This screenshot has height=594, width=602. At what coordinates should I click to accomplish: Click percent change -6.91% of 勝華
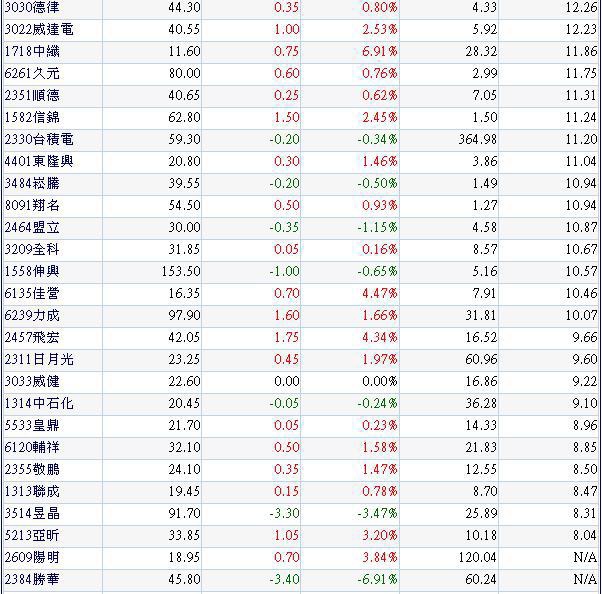click(377, 579)
